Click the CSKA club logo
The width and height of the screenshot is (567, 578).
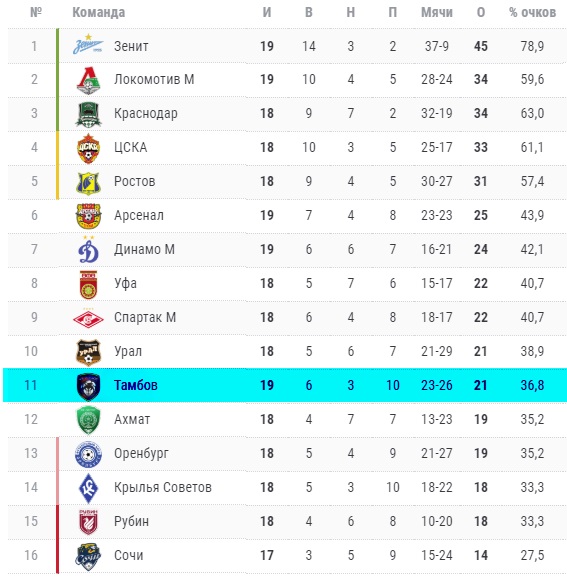(x=88, y=148)
